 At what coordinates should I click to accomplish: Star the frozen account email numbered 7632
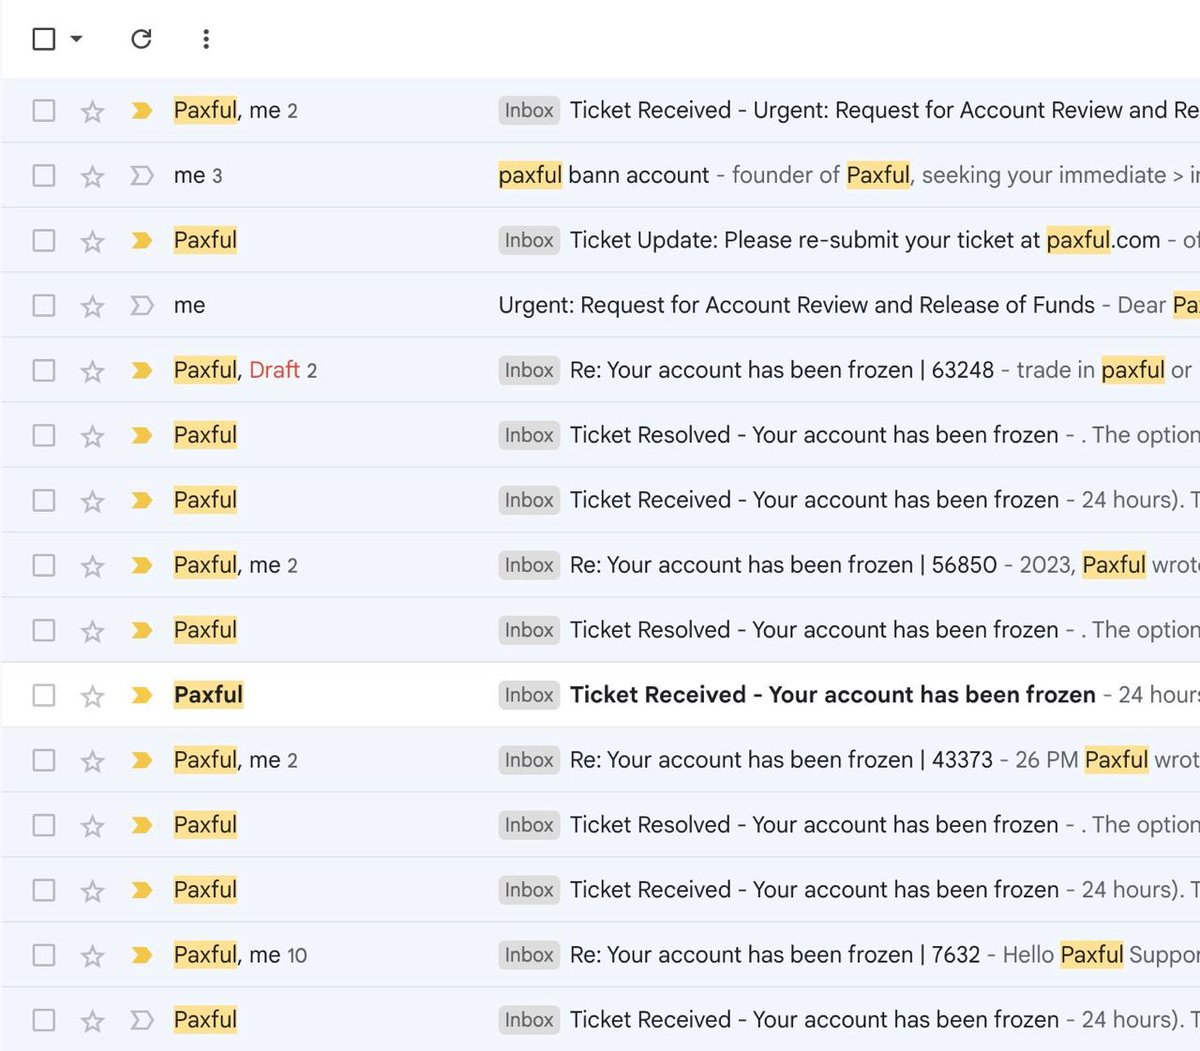click(92, 956)
